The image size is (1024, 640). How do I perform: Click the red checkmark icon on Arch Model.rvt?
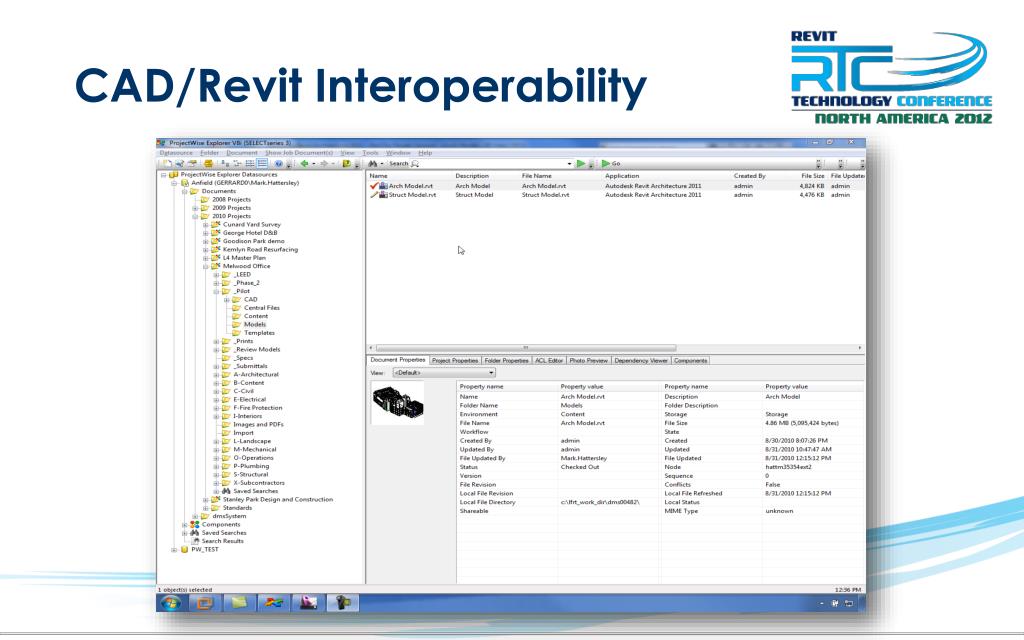[374, 186]
